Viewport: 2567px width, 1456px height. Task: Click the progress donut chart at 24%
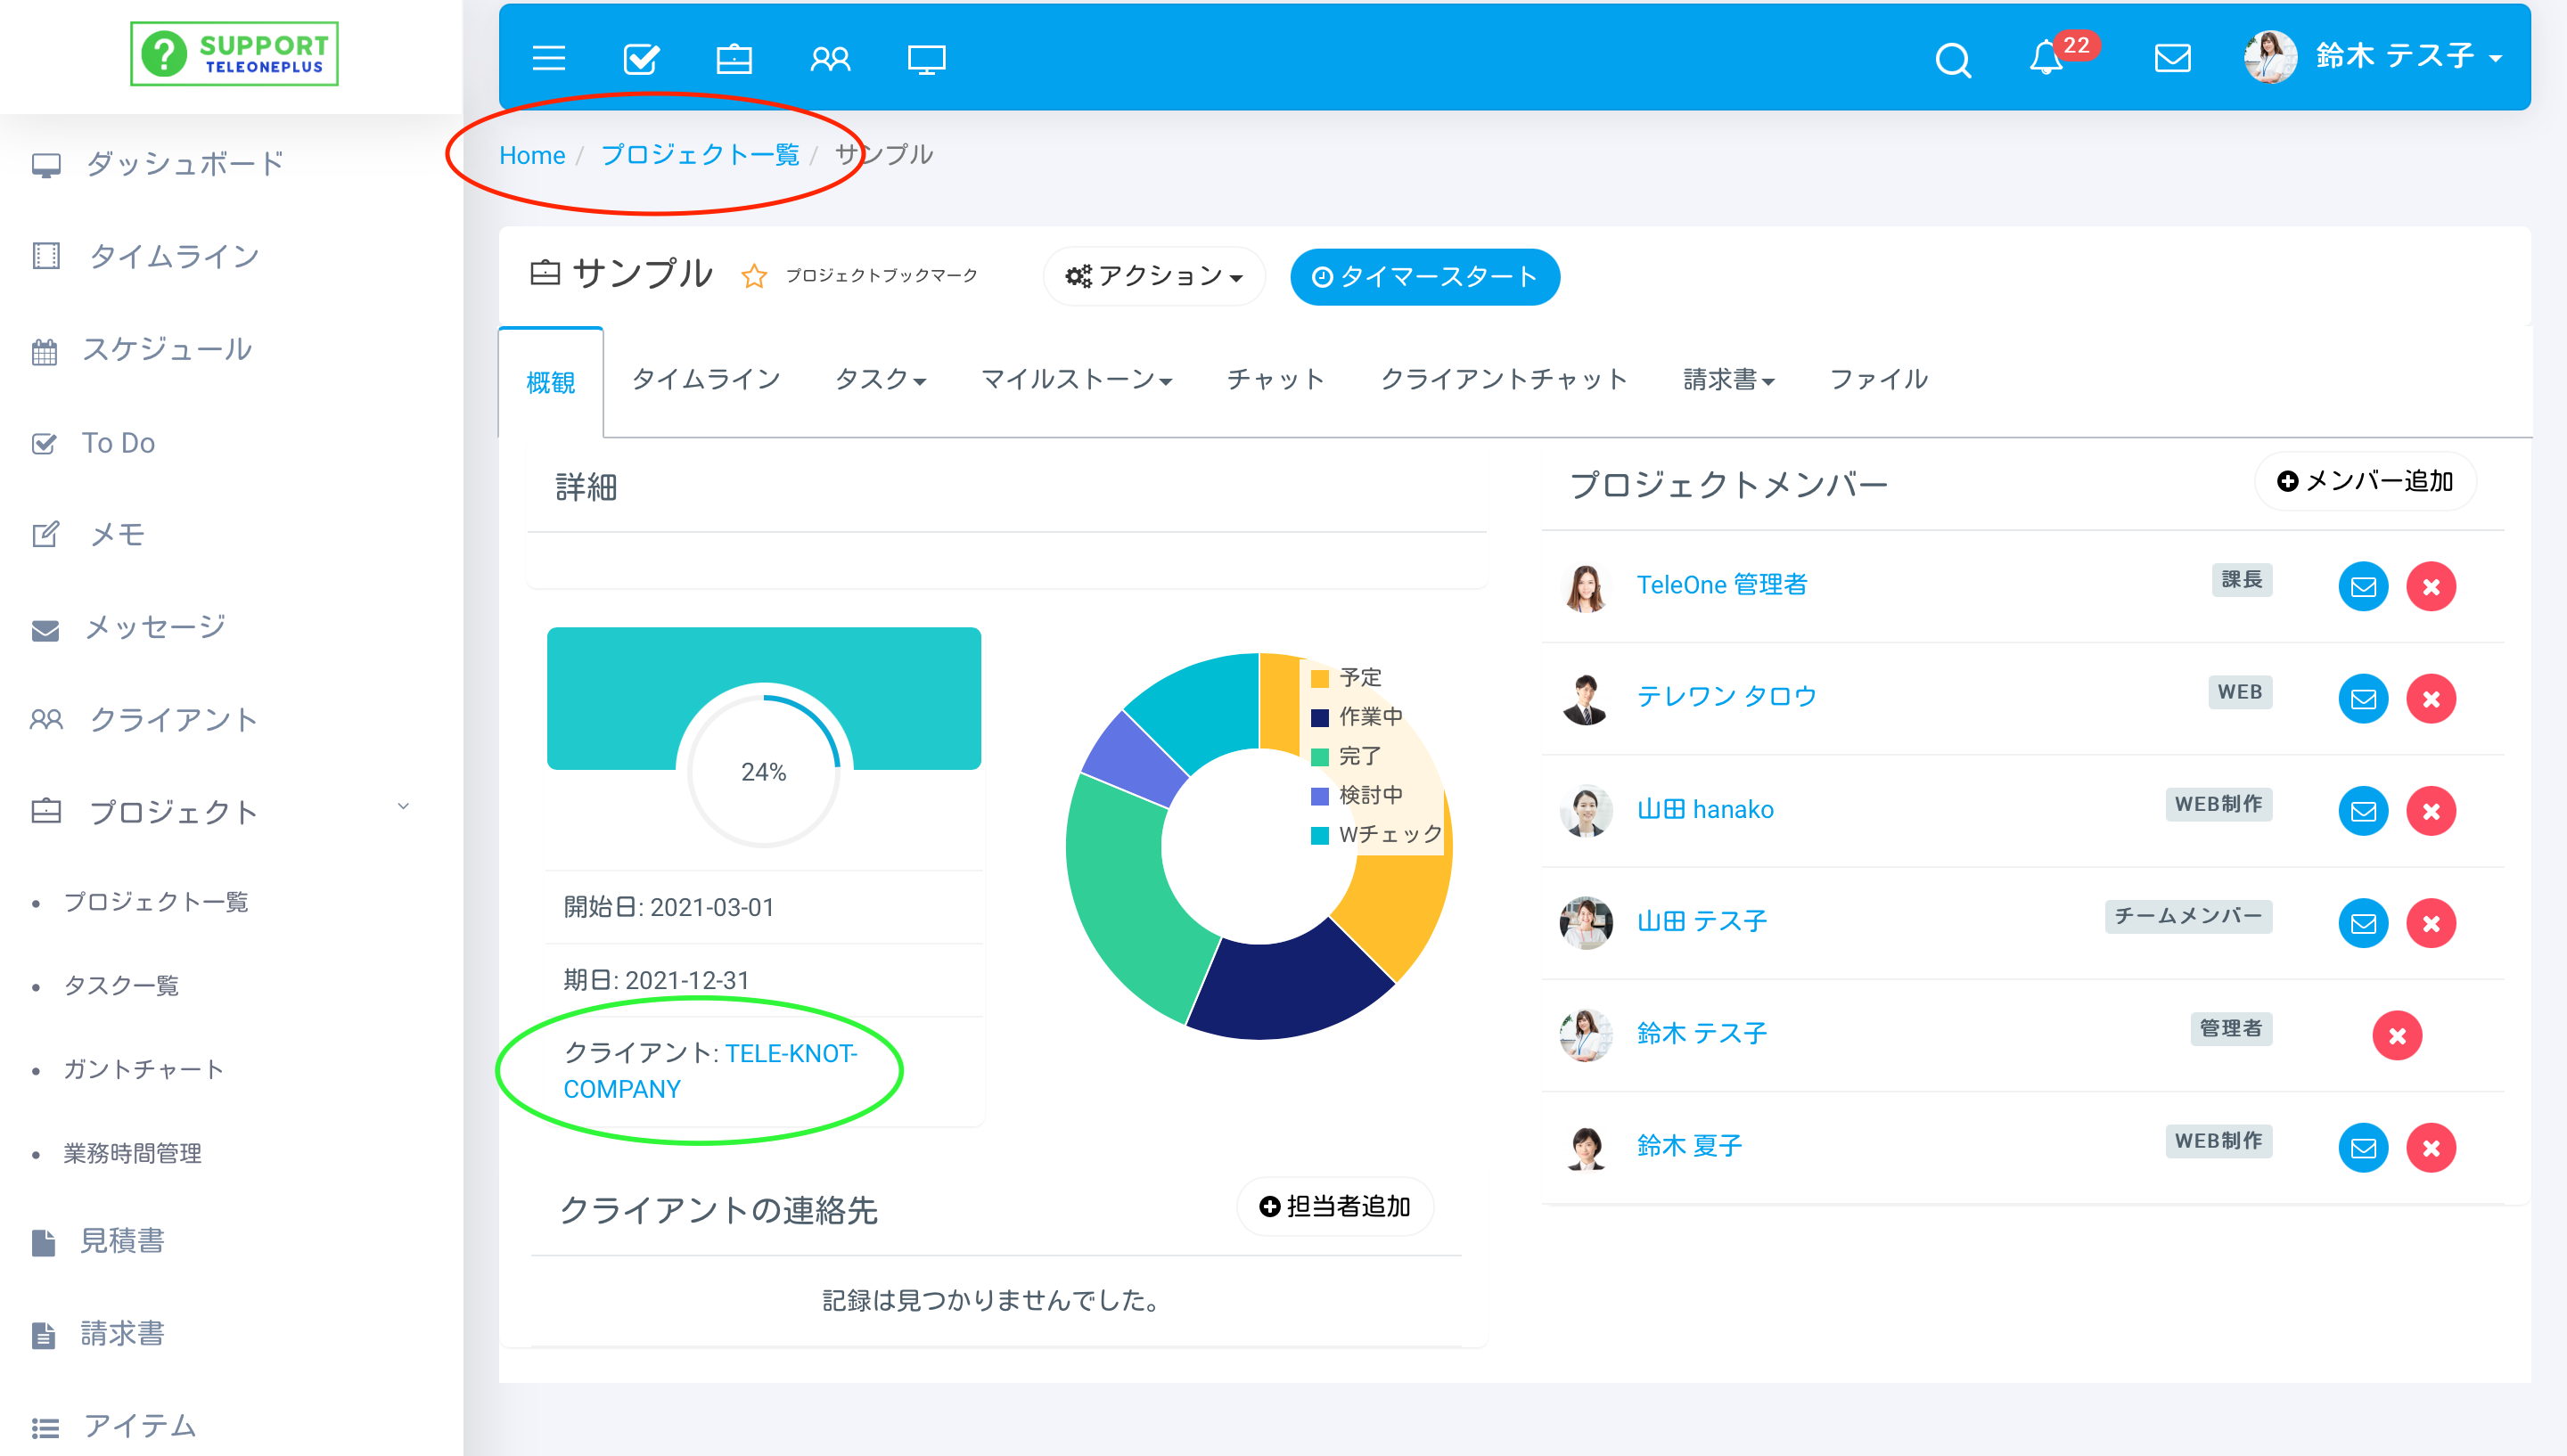(765, 772)
